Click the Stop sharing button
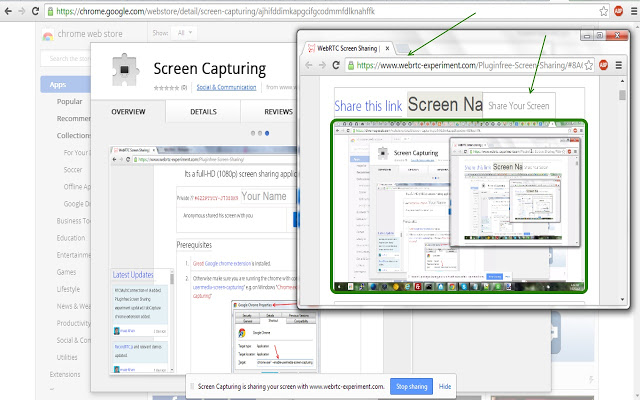 coord(411,387)
